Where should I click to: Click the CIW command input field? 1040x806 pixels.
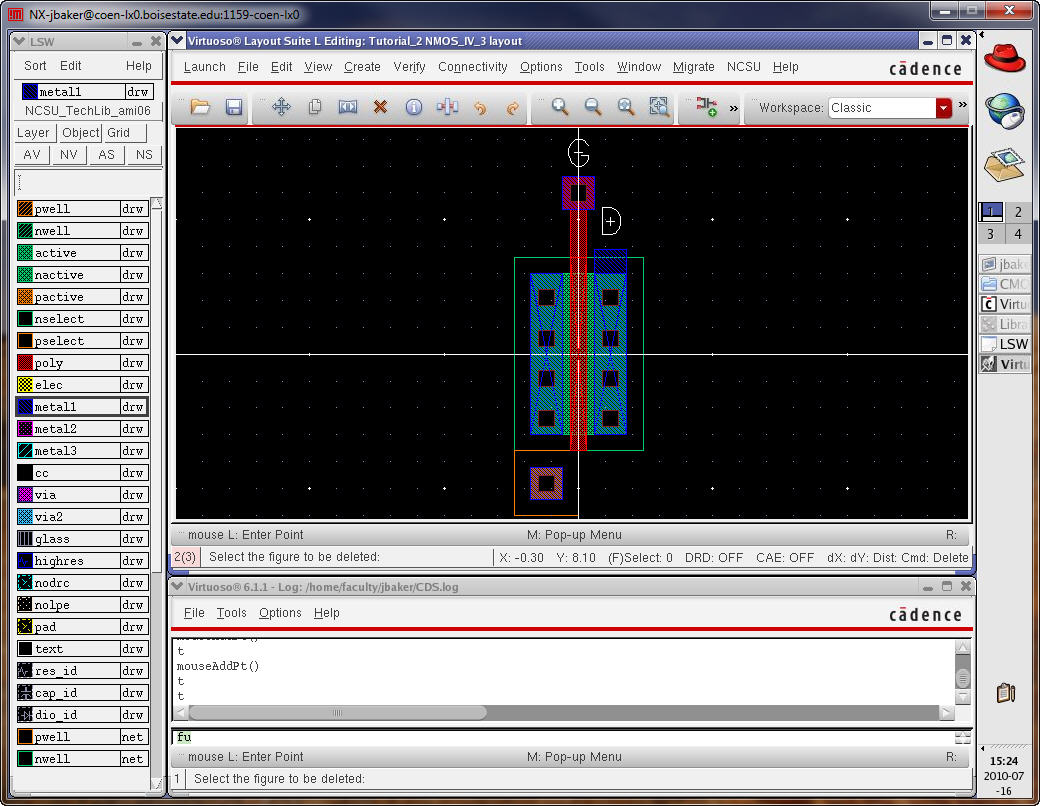point(560,737)
